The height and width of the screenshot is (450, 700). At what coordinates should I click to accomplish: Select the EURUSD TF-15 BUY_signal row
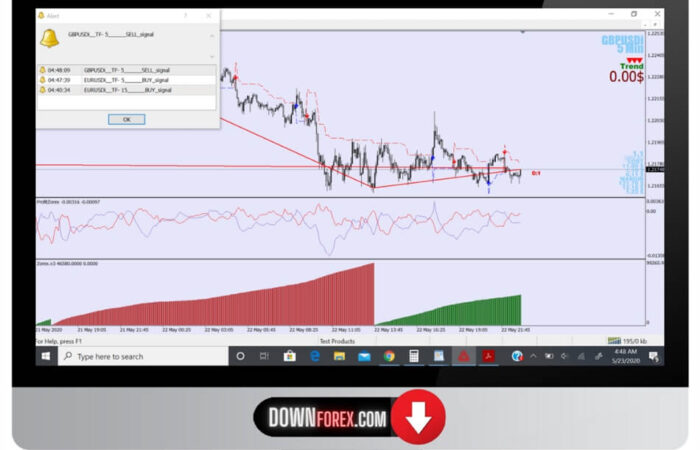point(127,90)
